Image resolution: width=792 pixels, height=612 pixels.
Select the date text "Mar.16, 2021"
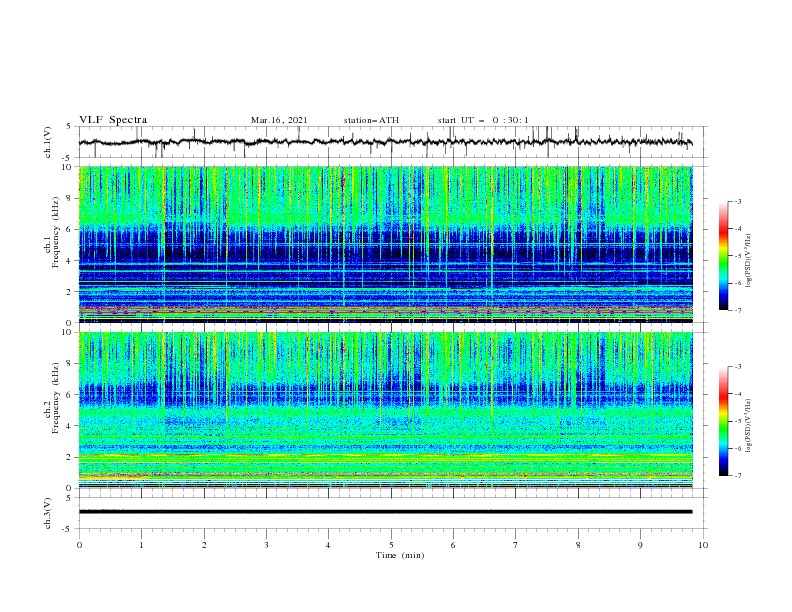[x=279, y=120]
